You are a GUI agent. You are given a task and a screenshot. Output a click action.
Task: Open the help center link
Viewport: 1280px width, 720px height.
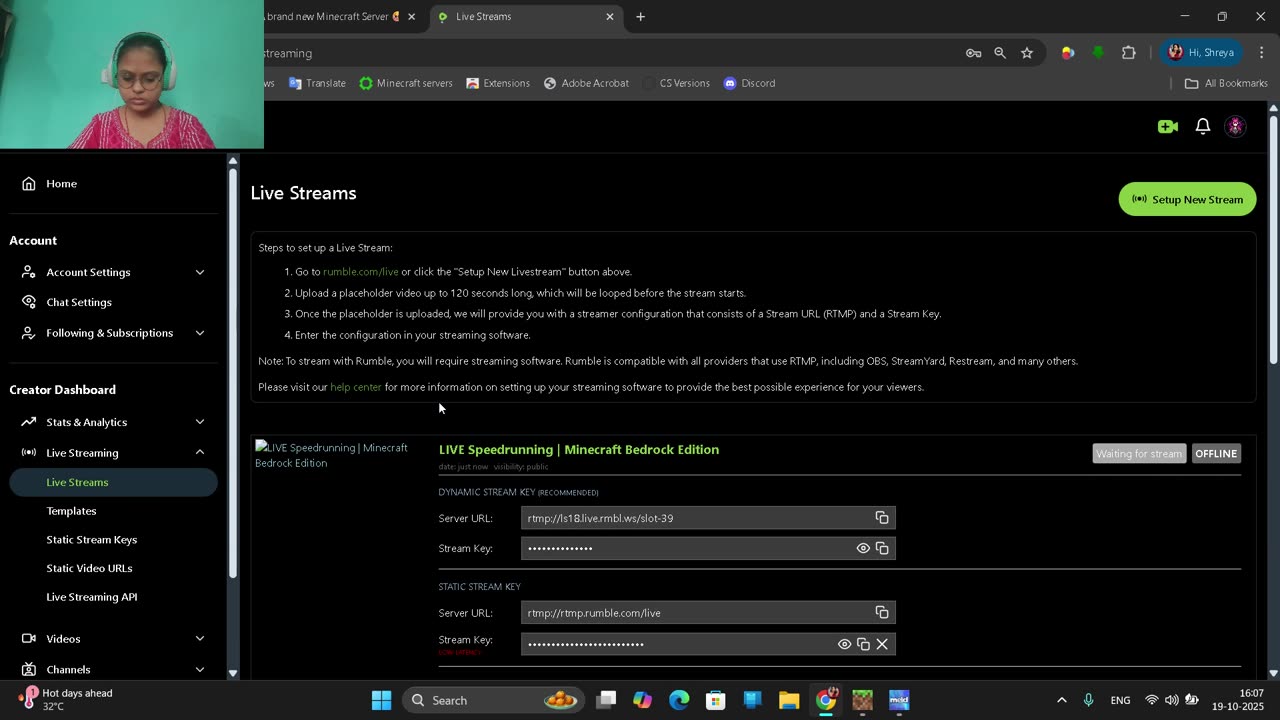point(356,387)
